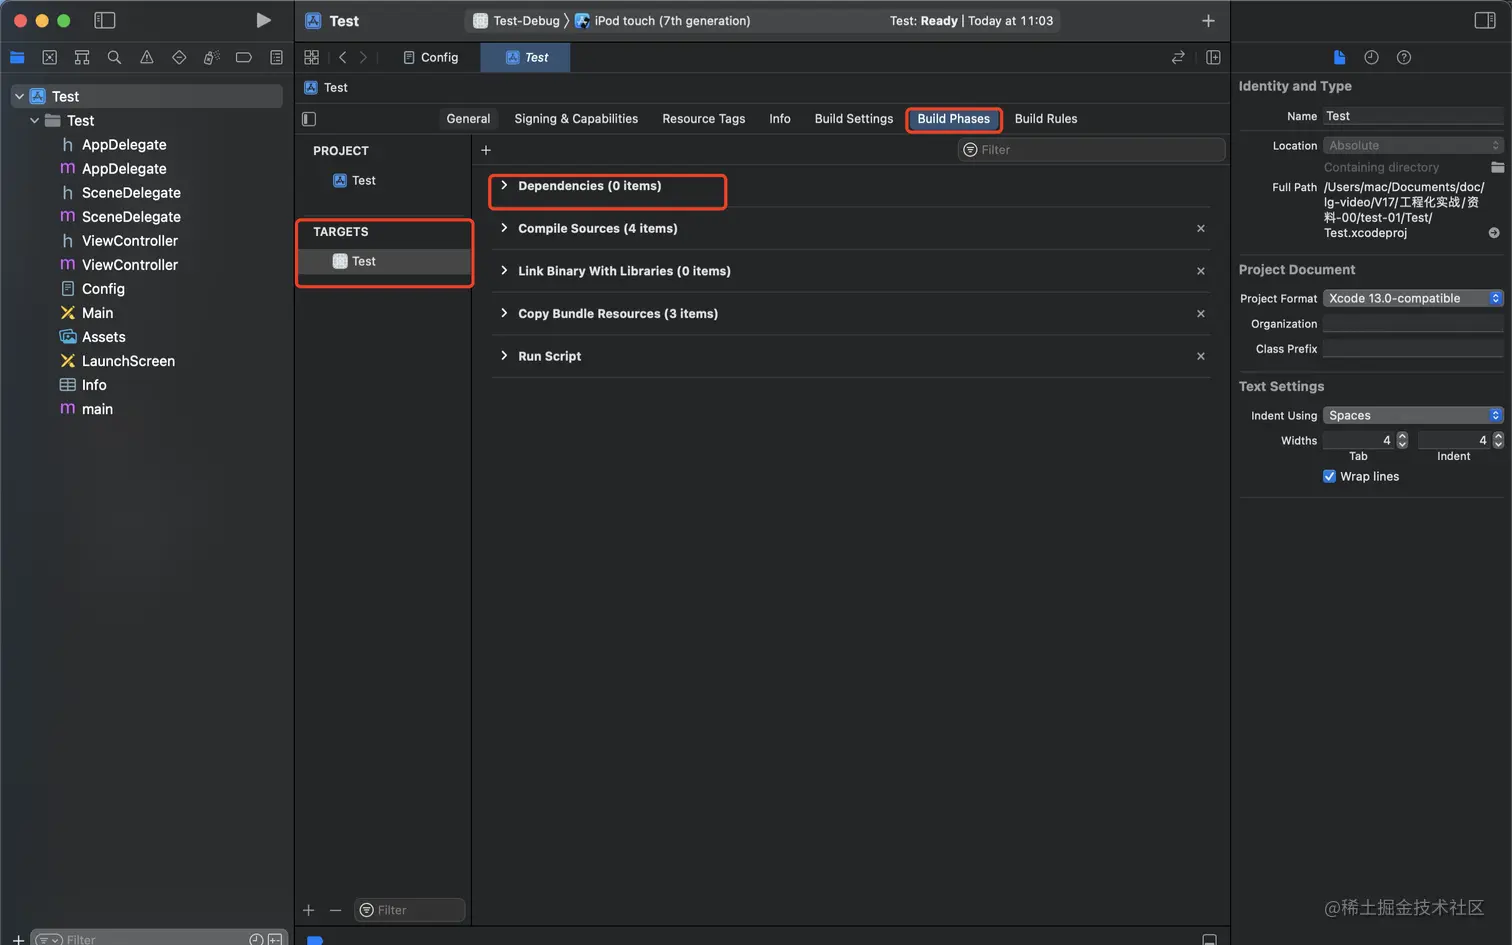
Task: Focus the targets list Filter field
Action: tap(411, 910)
